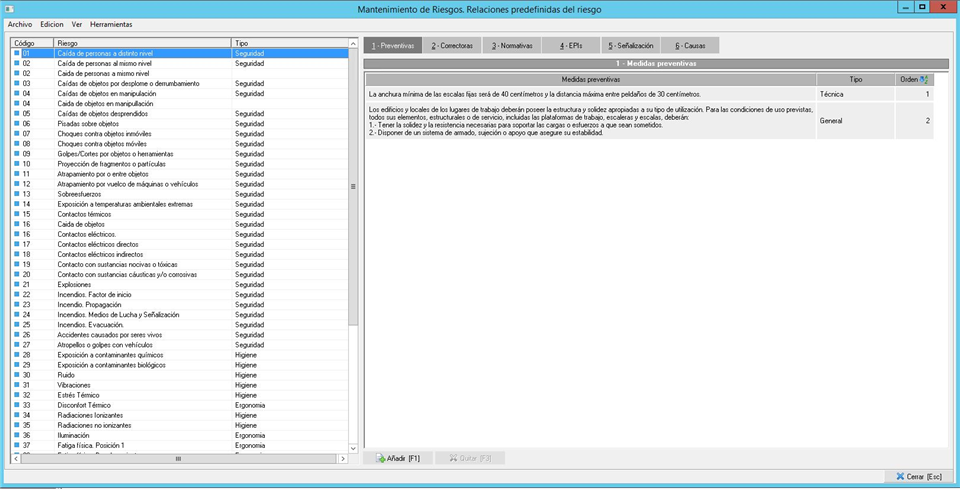Select risk 13 Sobreesfuerzos
This screenshot has width=960, height=489.
180,194
